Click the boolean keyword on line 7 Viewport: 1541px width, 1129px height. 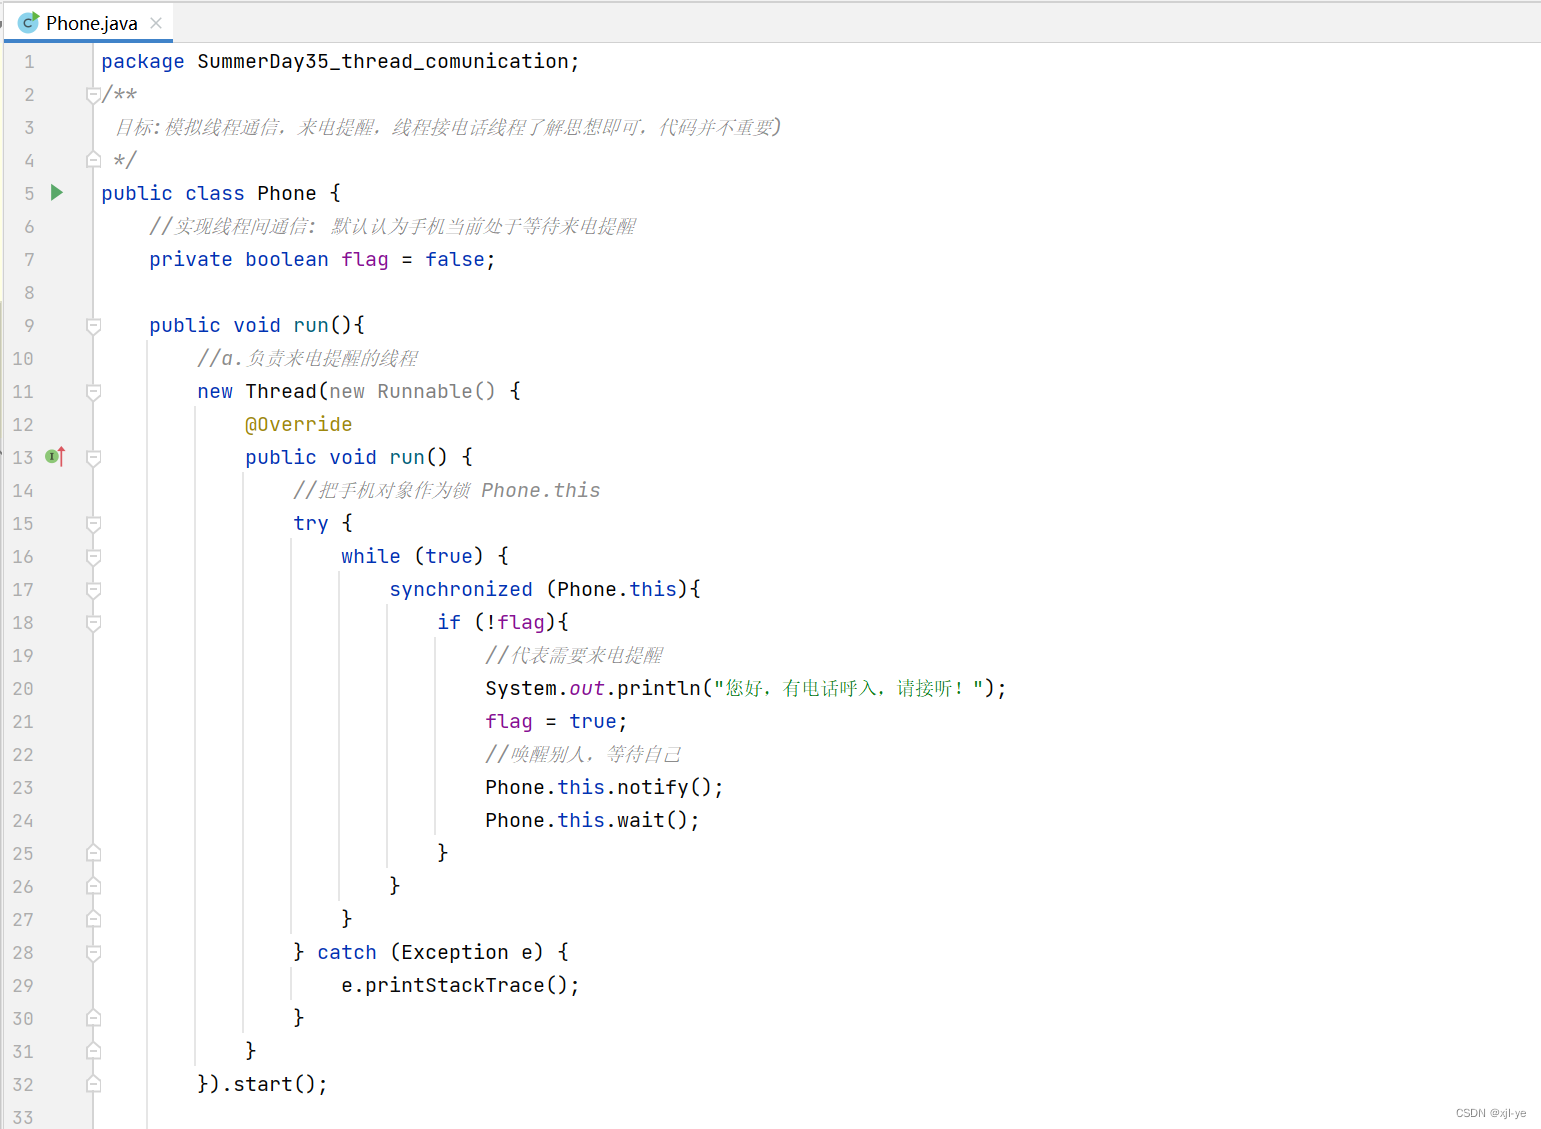tap(287, 260)
